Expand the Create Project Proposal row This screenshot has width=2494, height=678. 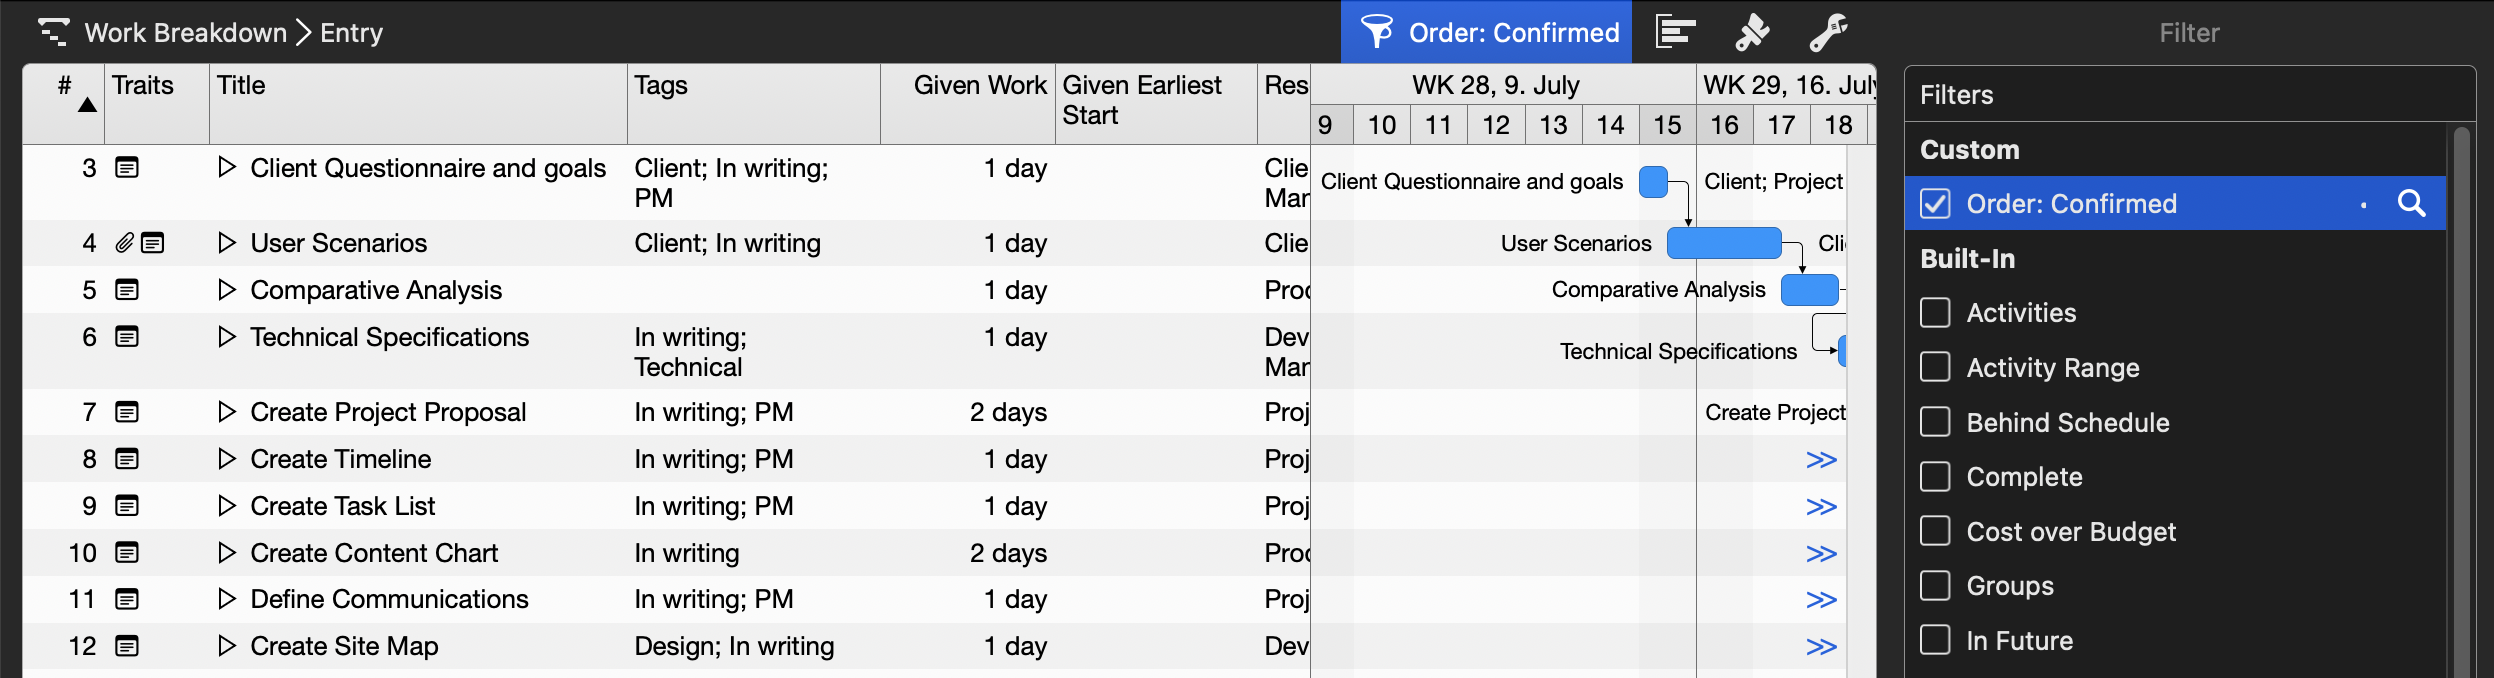[x=227, y=412]
